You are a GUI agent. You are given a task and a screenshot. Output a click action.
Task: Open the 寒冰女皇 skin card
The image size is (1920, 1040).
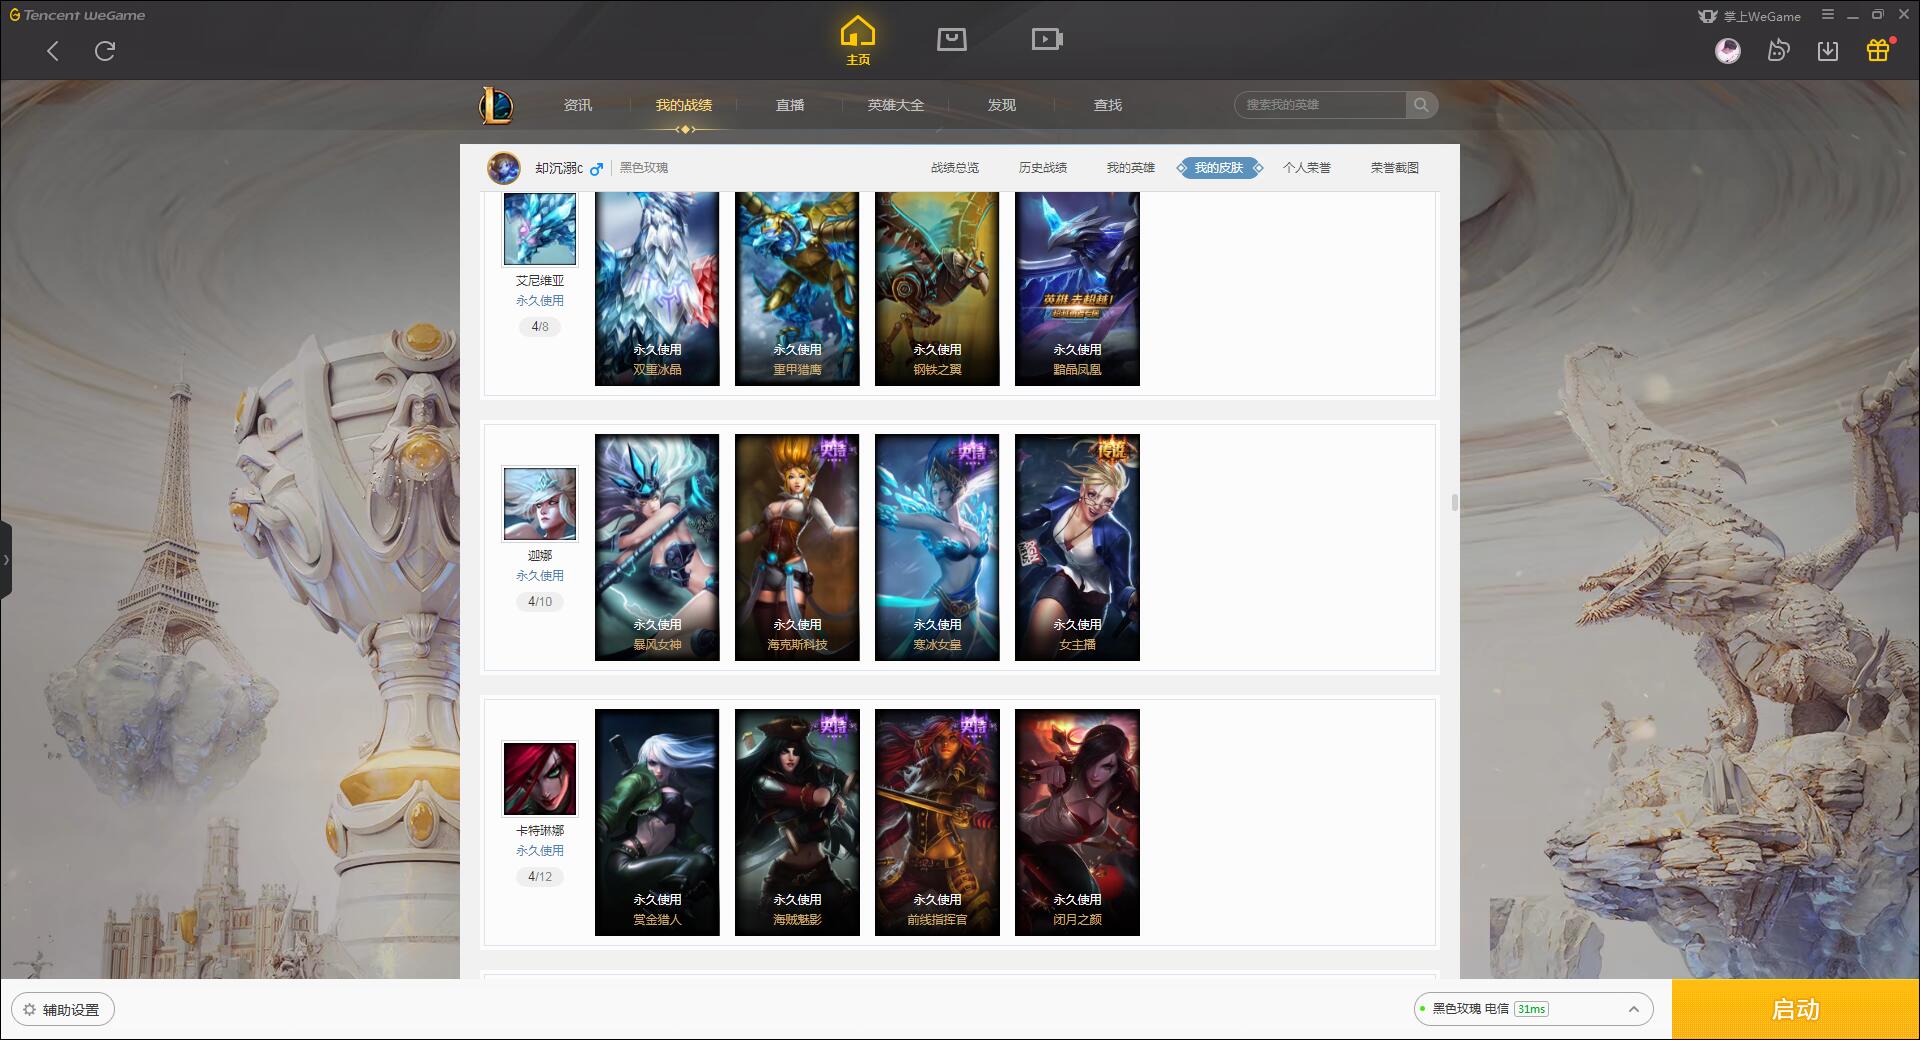[937, 547]
